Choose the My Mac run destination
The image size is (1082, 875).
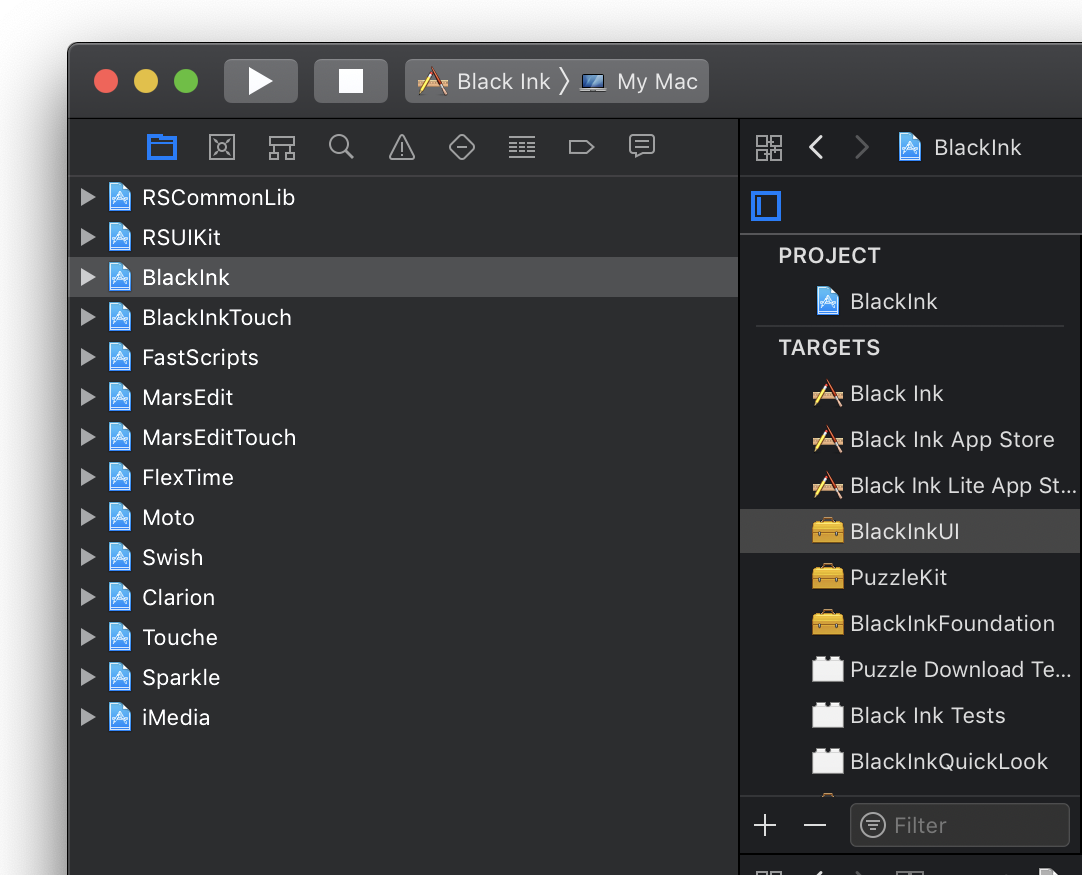pos(639,81)
